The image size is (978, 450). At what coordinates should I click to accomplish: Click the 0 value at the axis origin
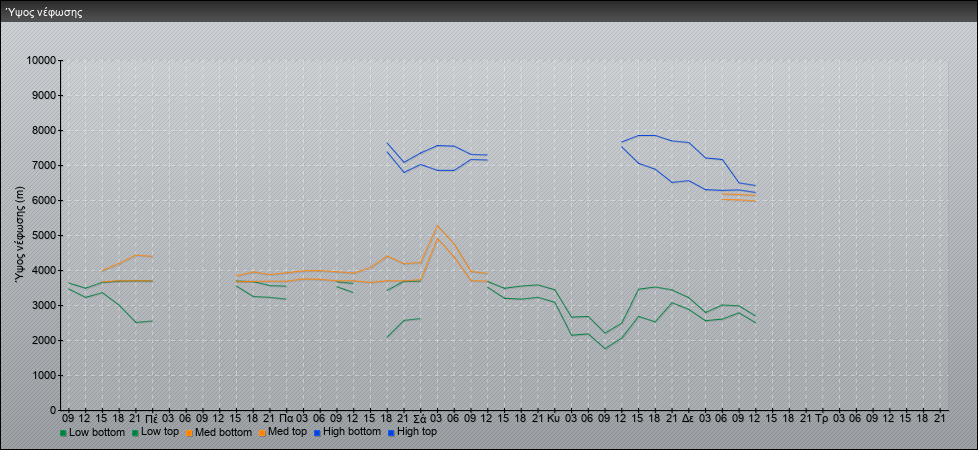tap(54, 410)
